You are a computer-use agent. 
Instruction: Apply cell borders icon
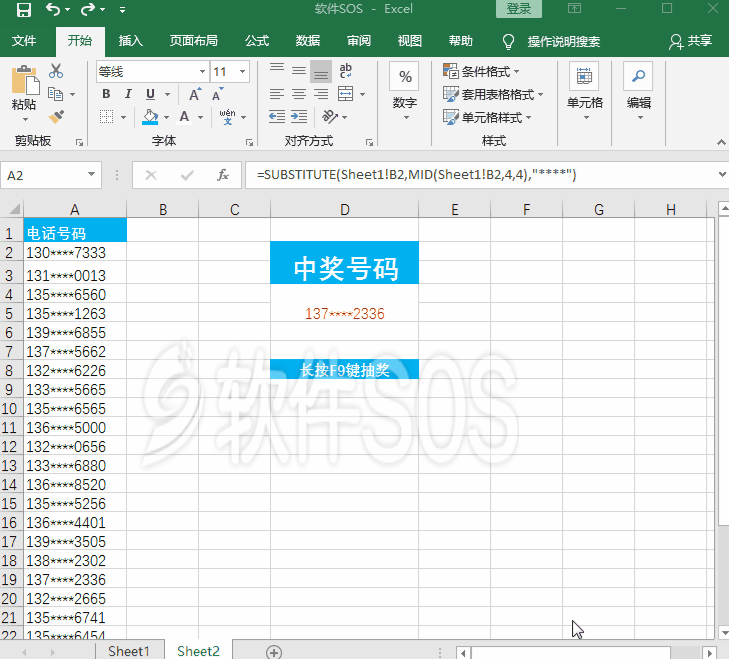click(x=106, y=117)
